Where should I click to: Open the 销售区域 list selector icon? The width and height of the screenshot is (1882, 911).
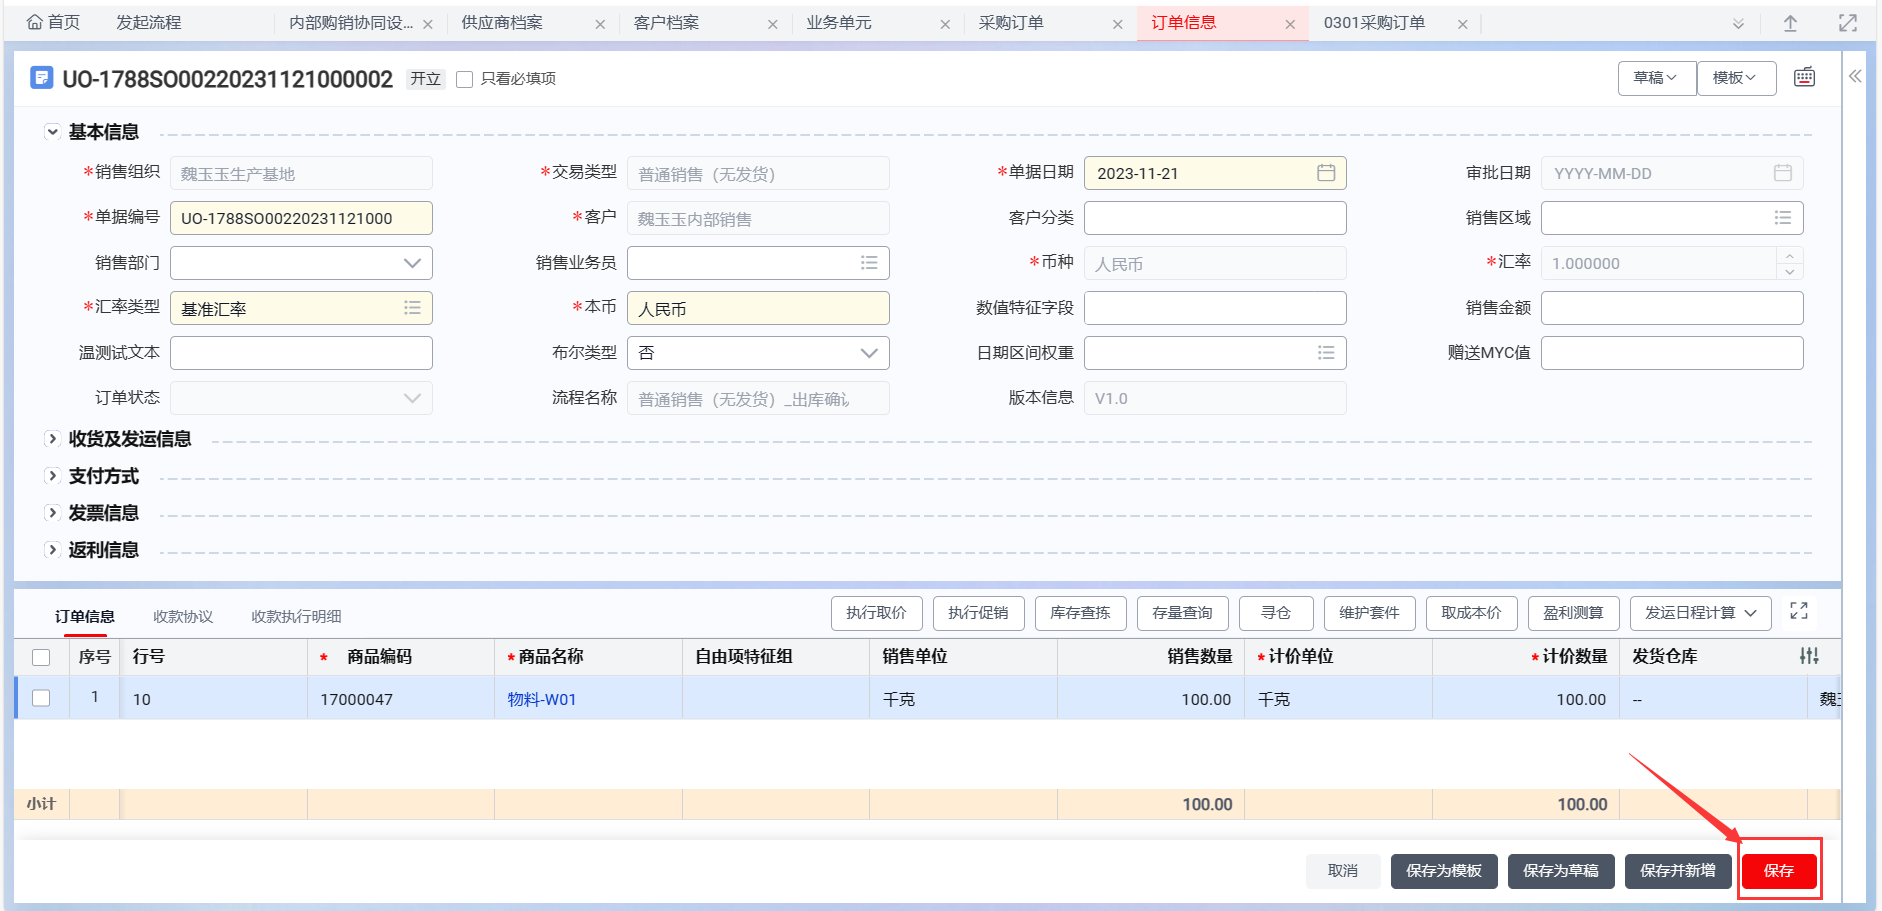pos(1781,217)
